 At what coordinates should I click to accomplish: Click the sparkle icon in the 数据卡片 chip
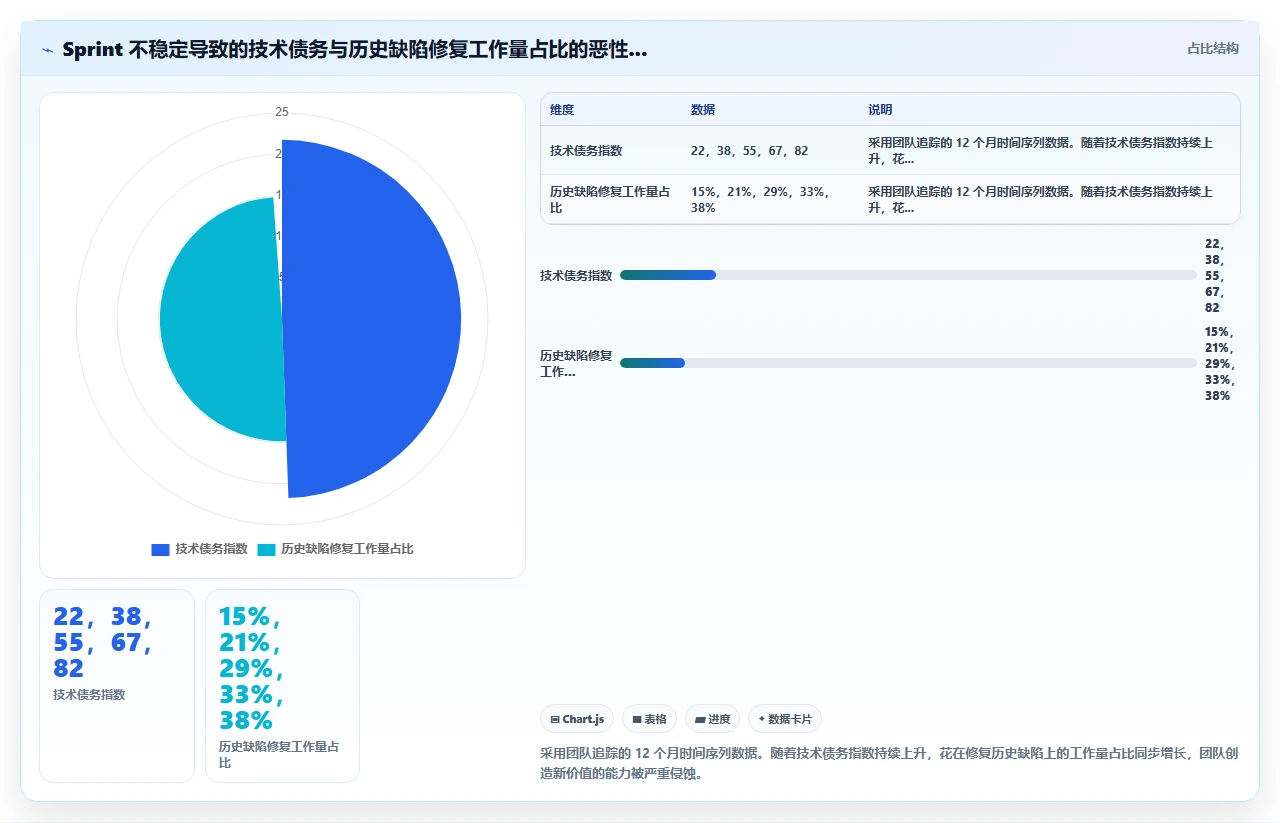(x=762, y=719)
